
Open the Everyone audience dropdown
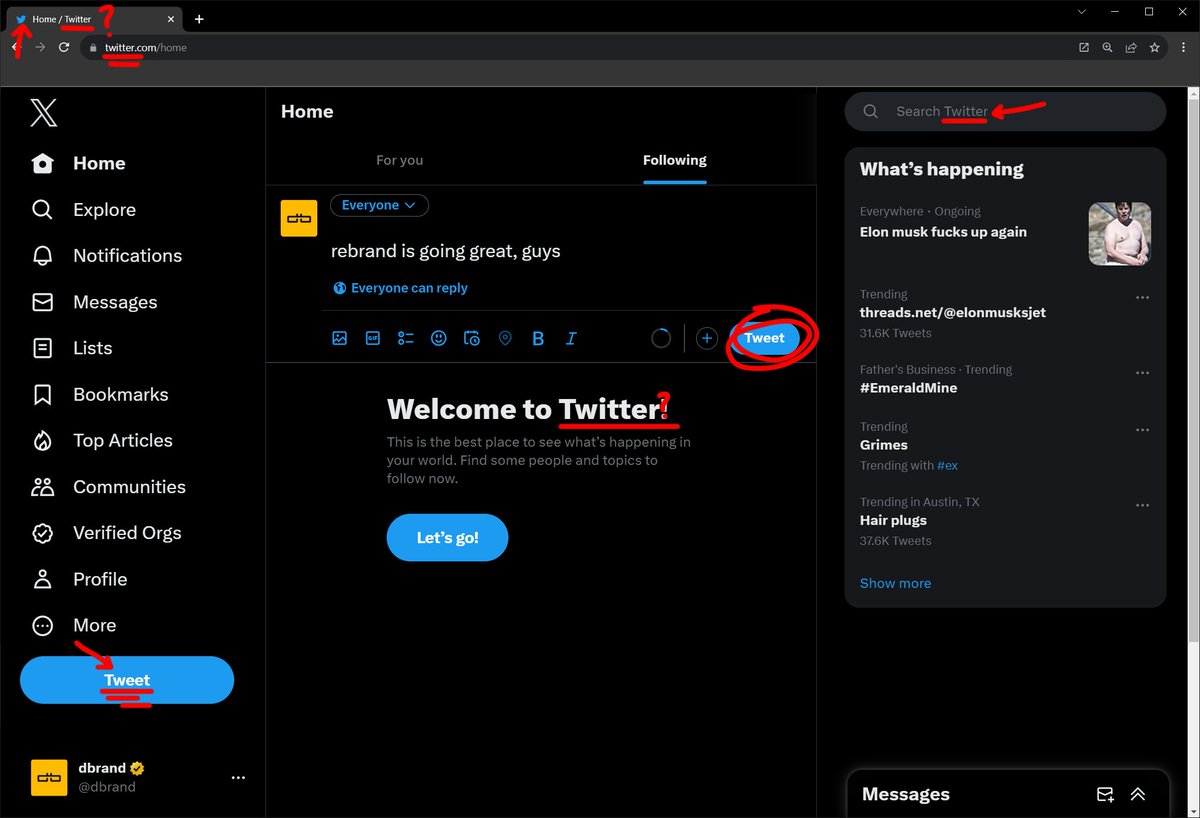click(x=379, y=205)
